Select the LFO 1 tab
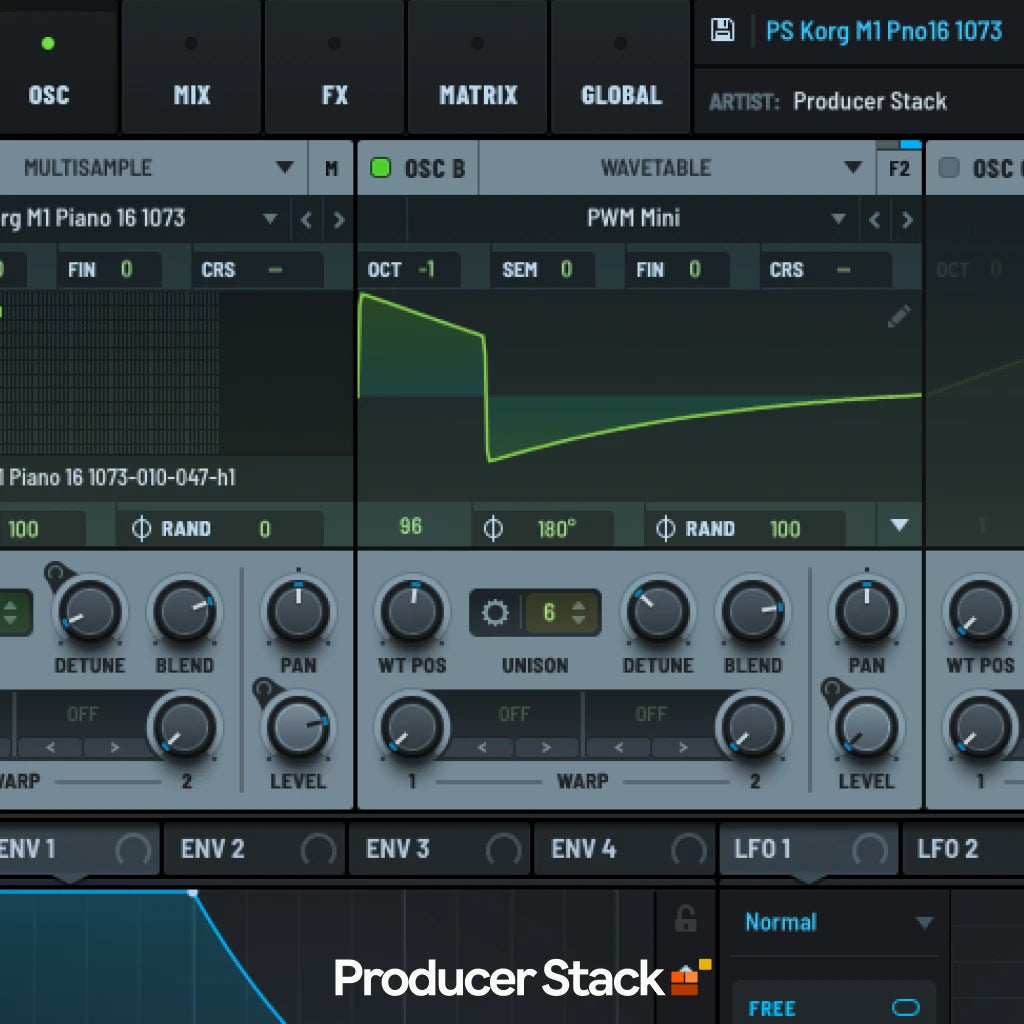 [809, 850]
